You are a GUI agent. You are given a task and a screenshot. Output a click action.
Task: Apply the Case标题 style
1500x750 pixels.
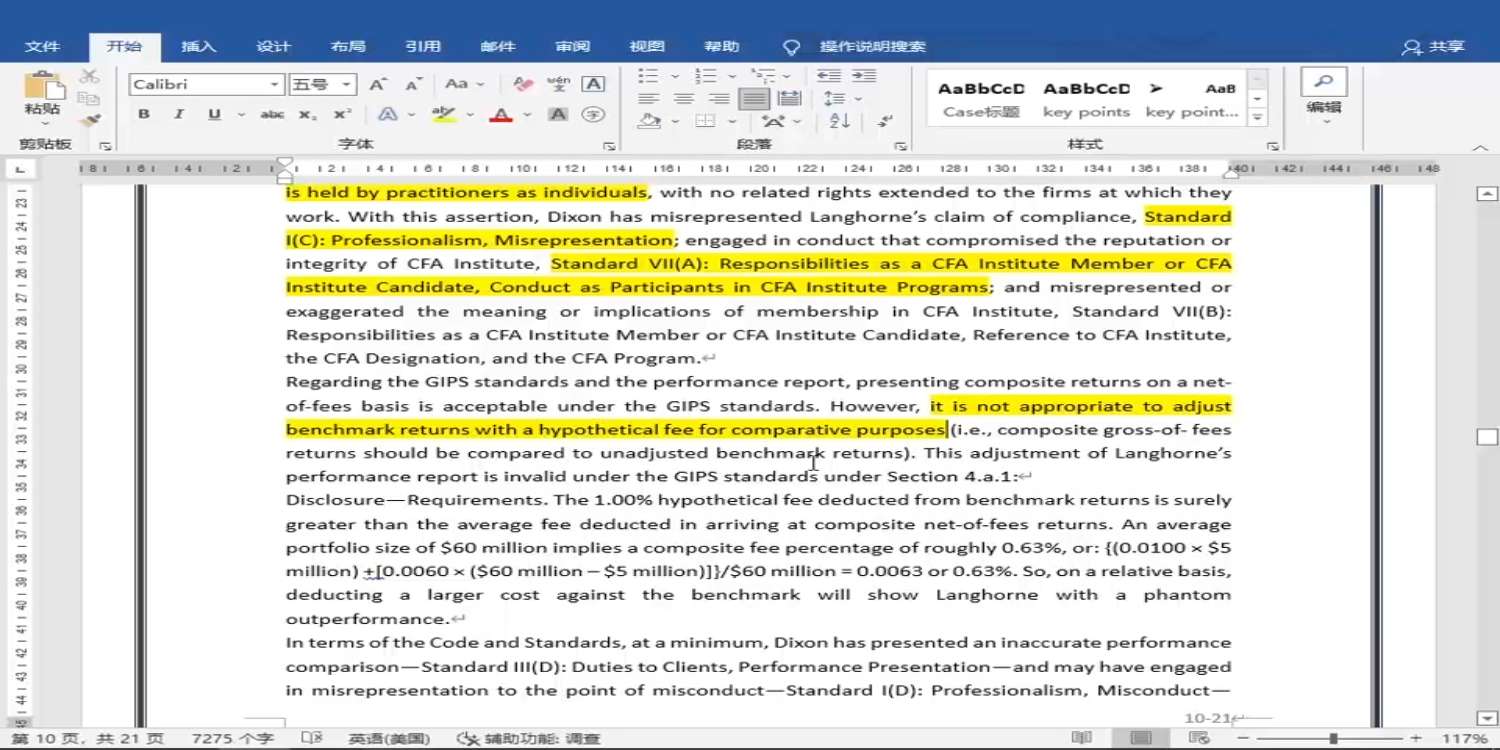click(980, 99)
